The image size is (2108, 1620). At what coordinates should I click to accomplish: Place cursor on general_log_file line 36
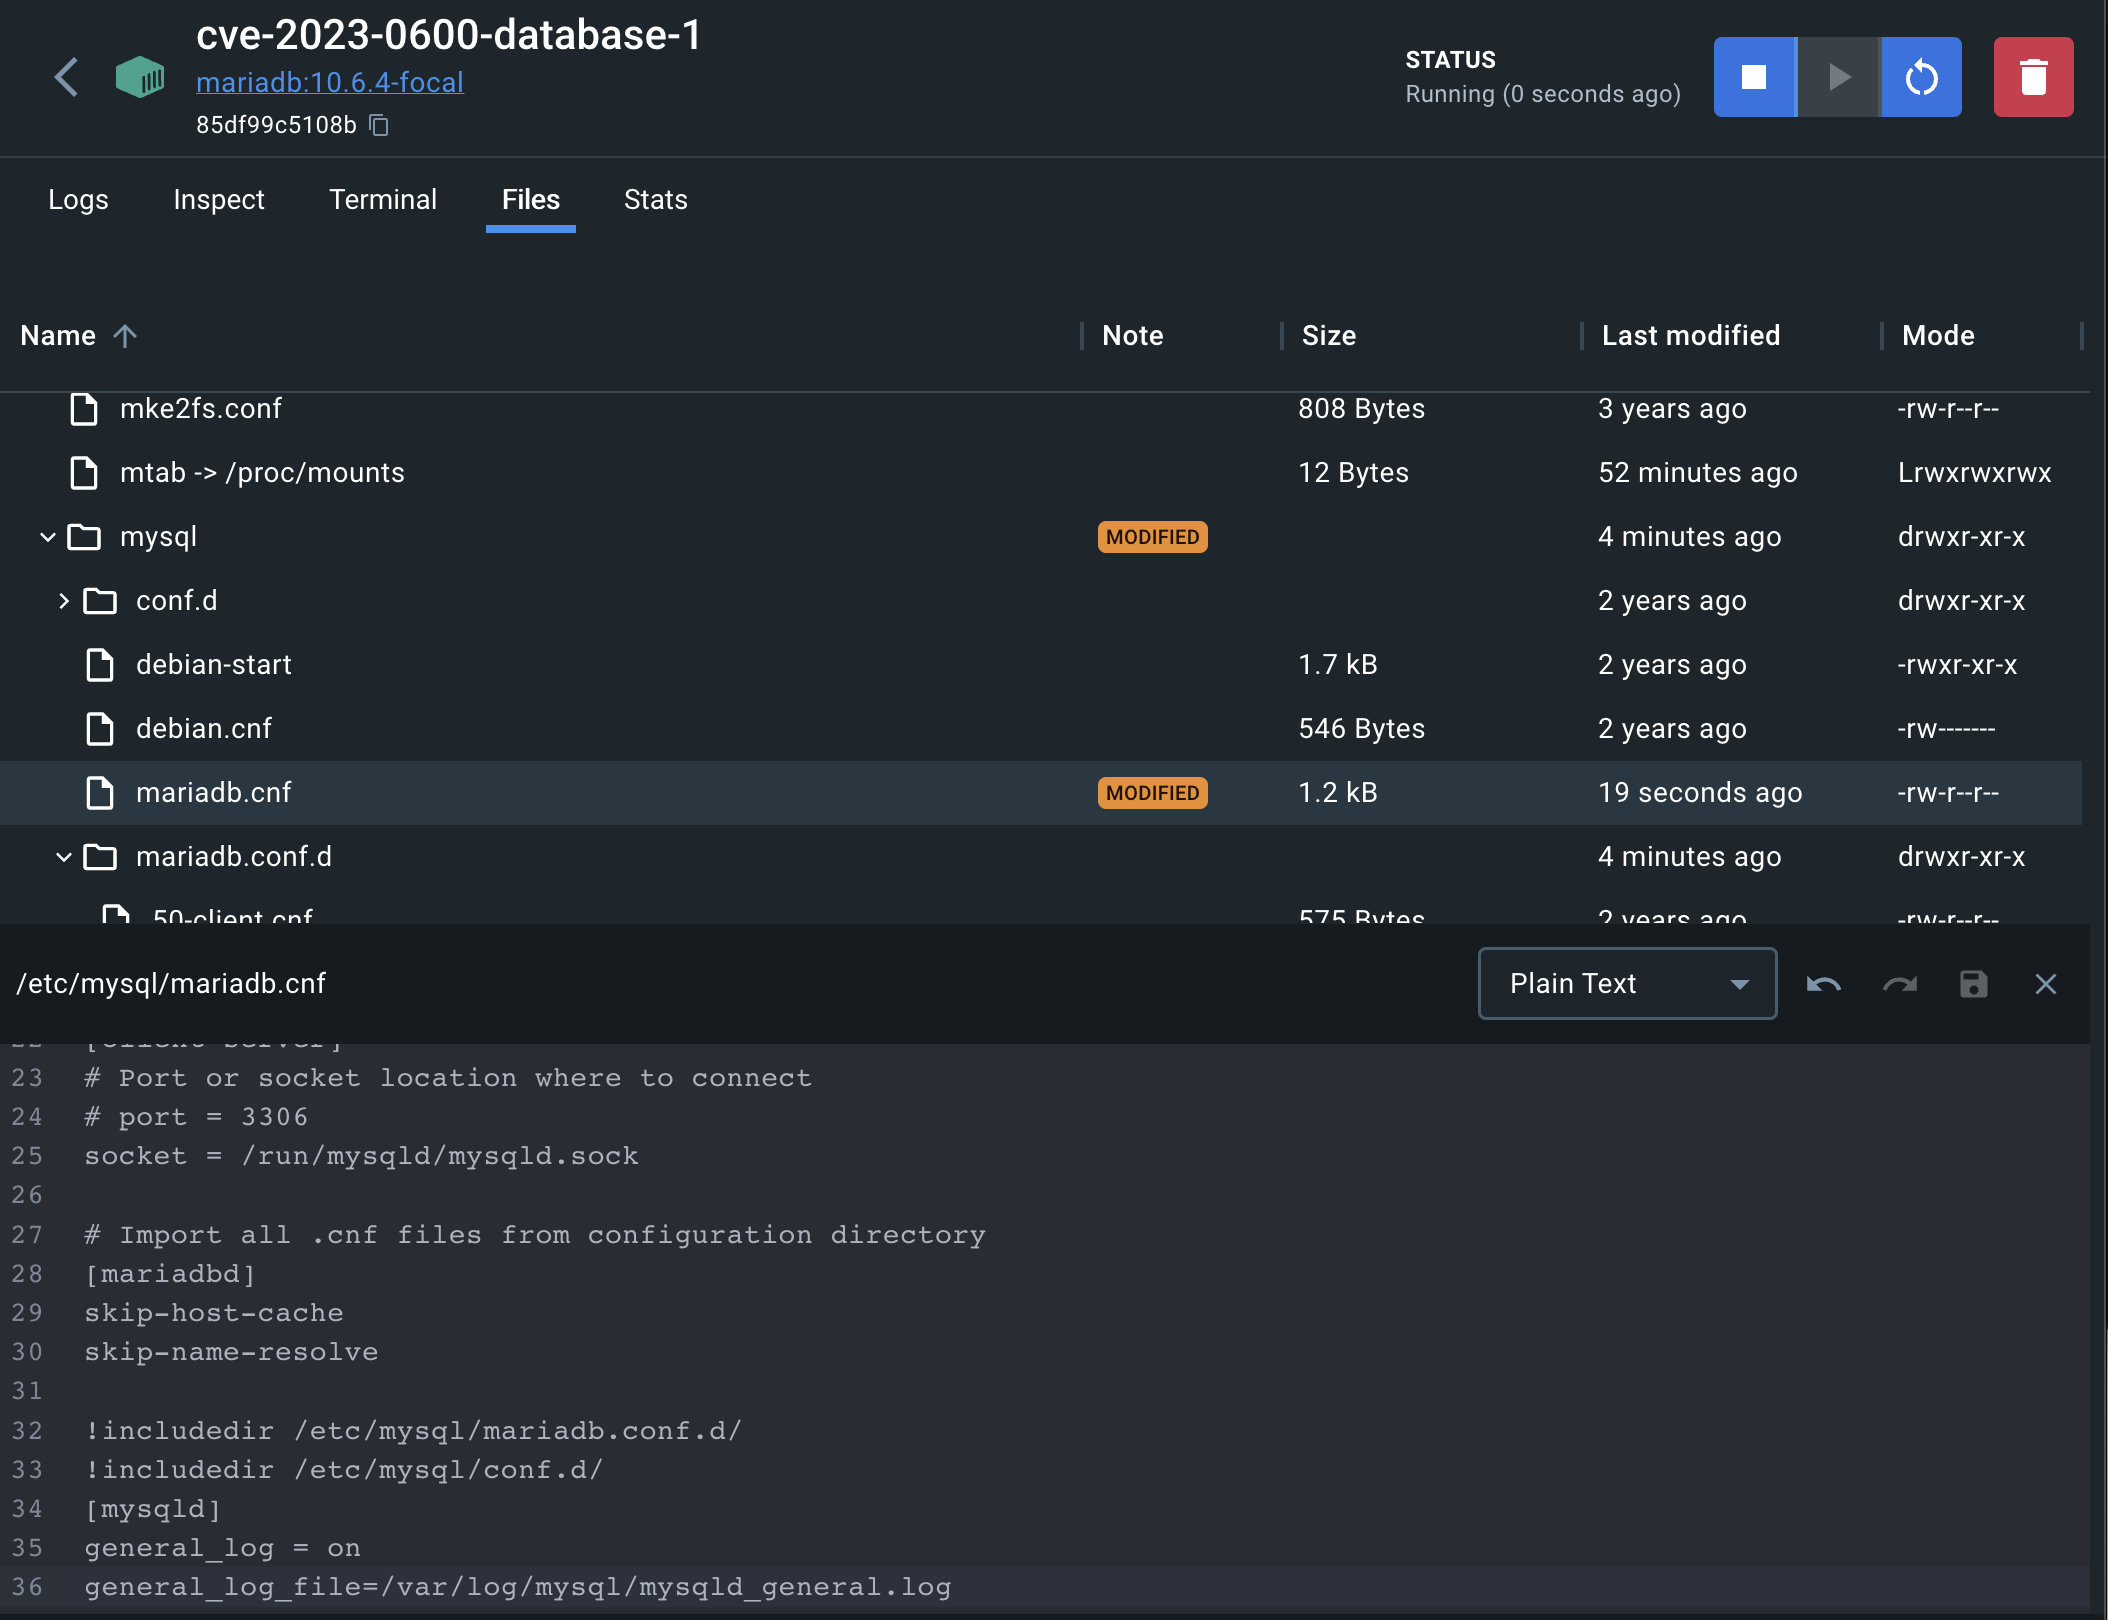tap(517, 1587)
